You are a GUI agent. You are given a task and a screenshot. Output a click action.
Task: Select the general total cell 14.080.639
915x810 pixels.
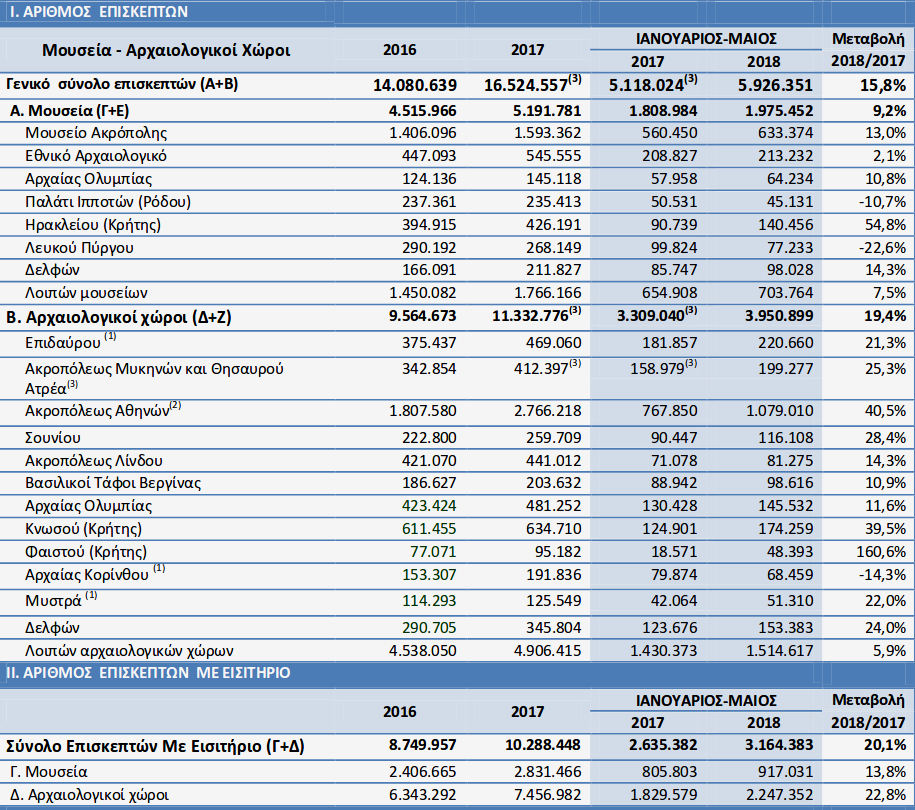tap(415, 85)
